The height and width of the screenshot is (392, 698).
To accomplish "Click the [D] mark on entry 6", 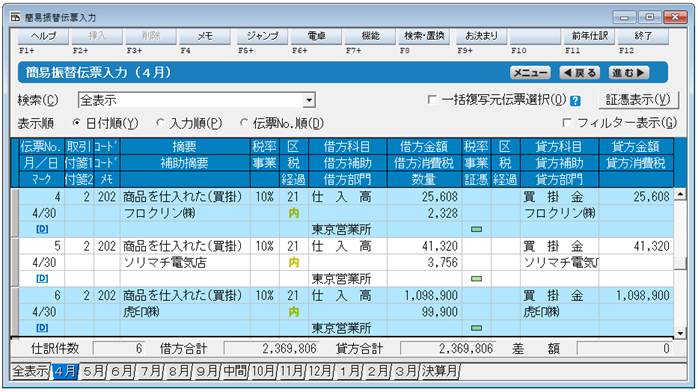I will [42, 328].
